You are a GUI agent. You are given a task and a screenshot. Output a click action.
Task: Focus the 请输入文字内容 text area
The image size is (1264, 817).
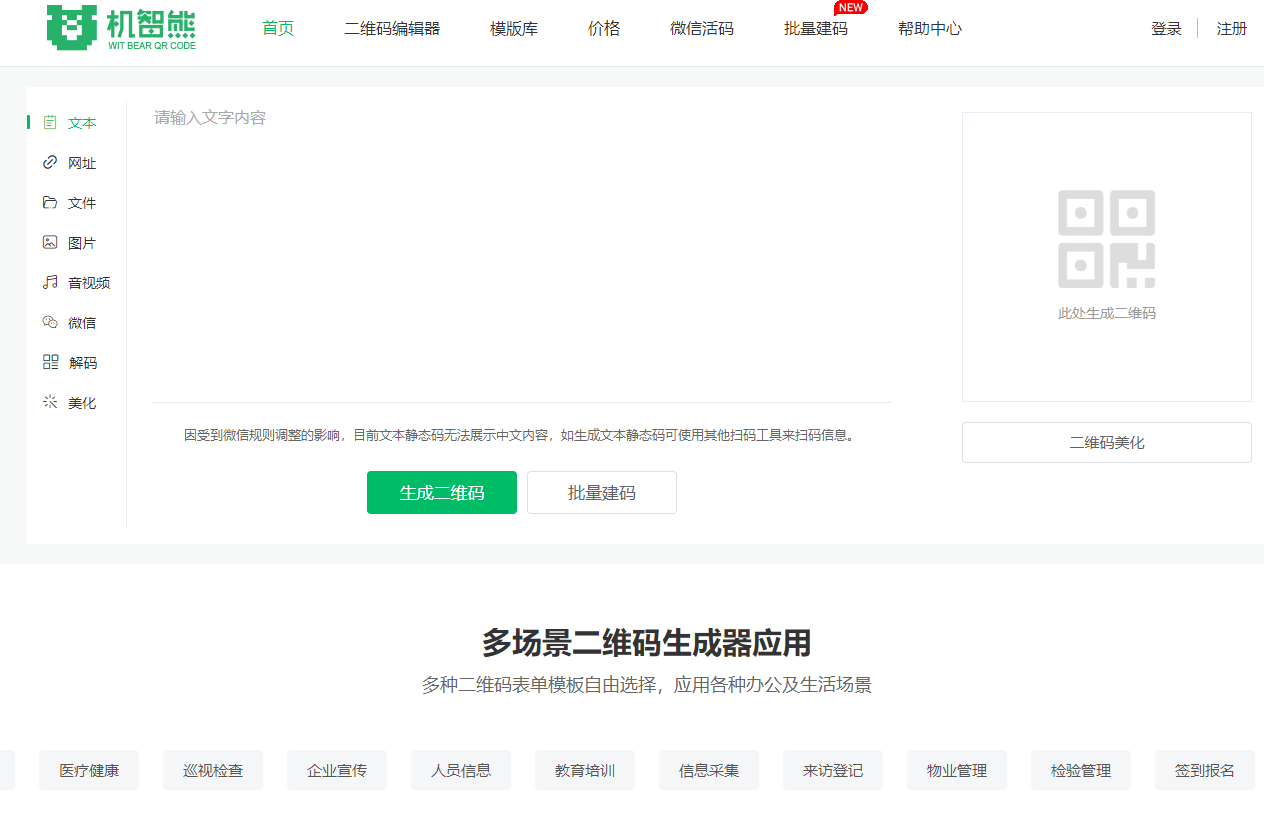pos(522,252)
